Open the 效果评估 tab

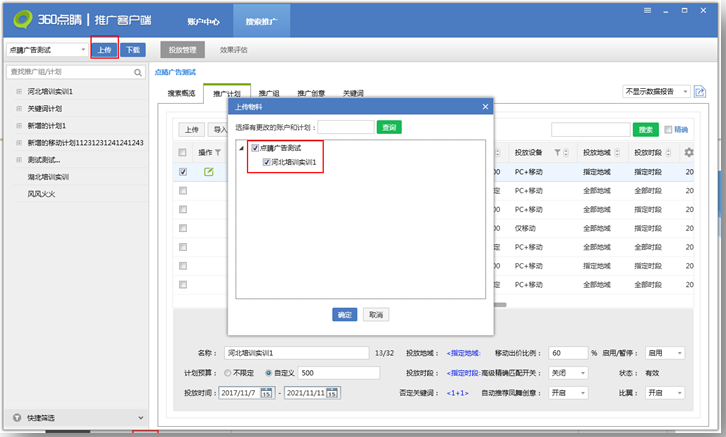233,49
